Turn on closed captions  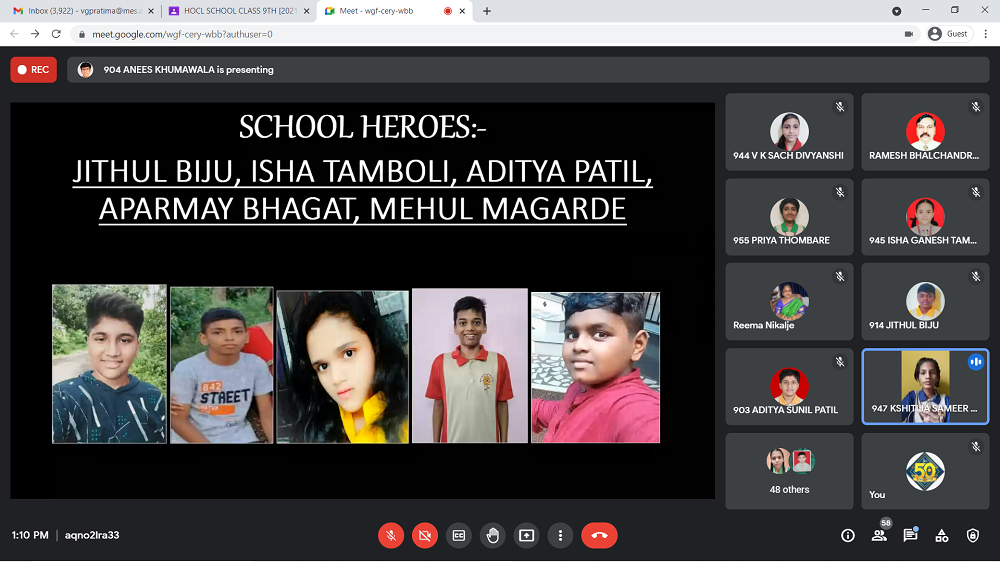[459, 535]
